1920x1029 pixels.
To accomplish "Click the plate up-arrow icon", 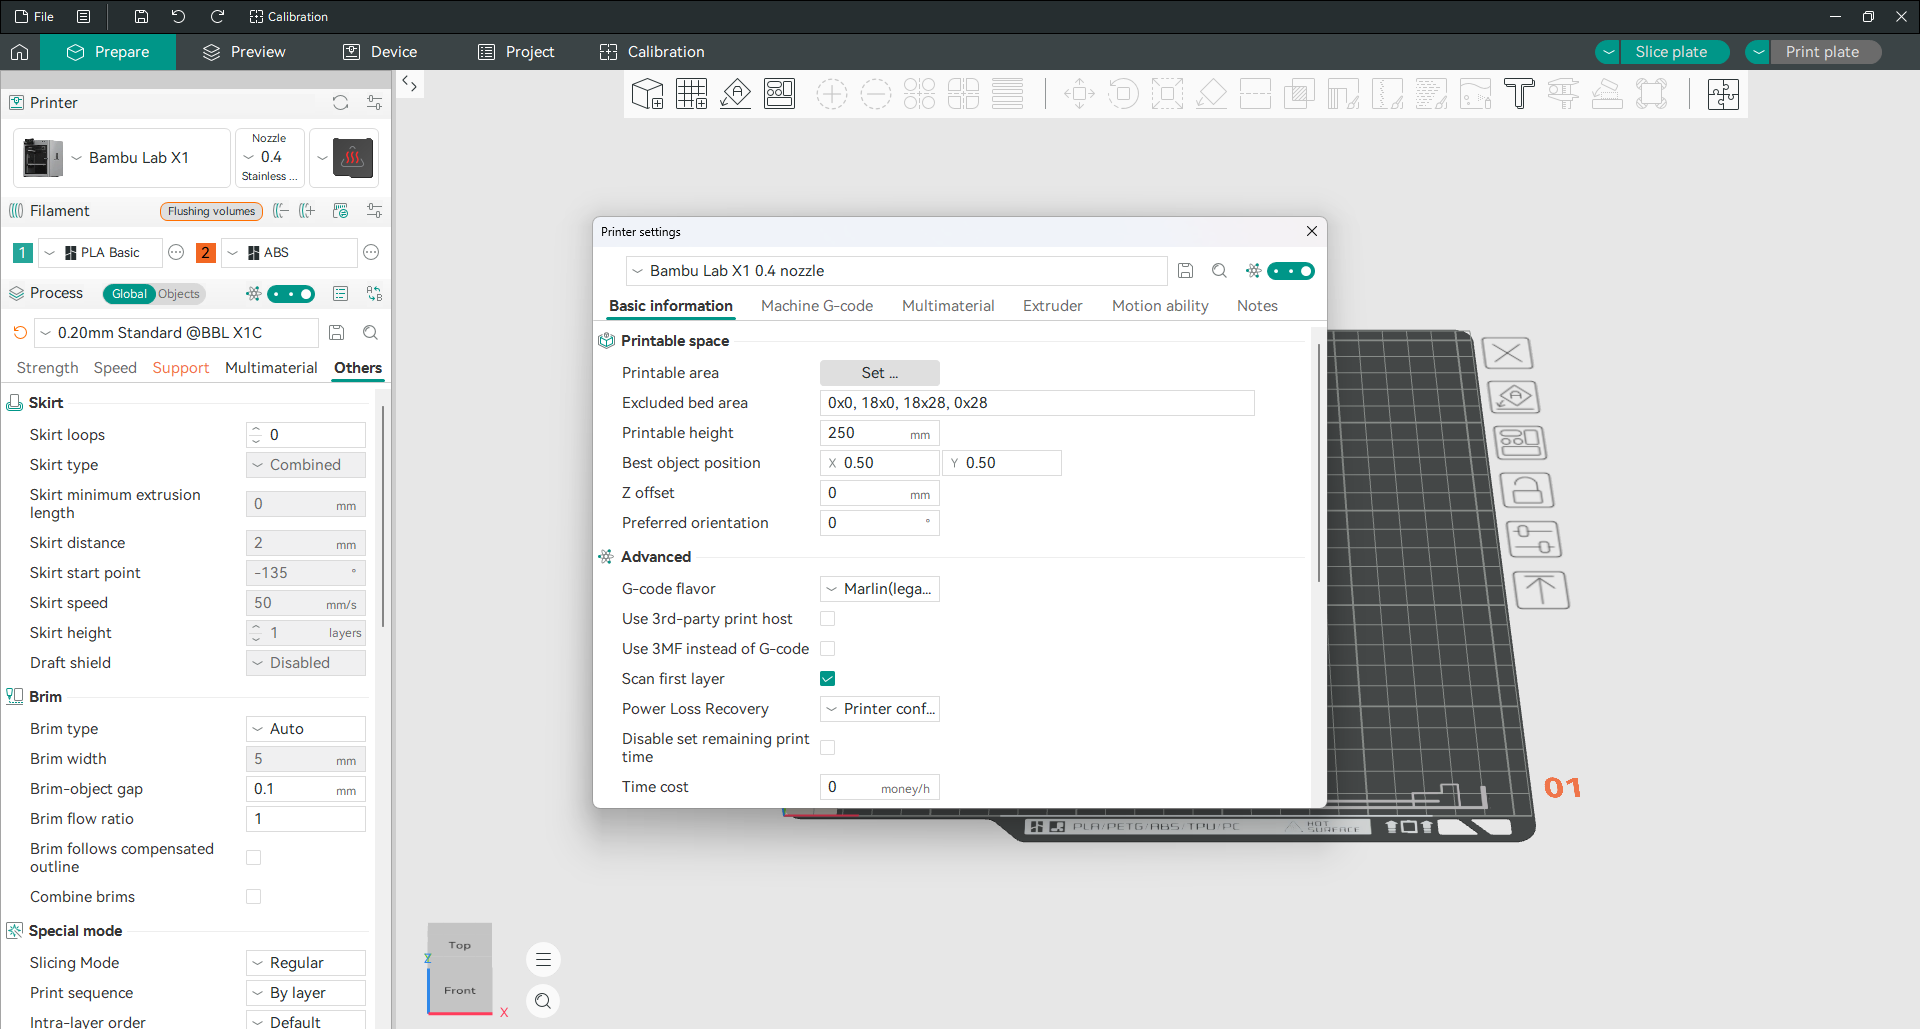I will (x=1540, y=590).
